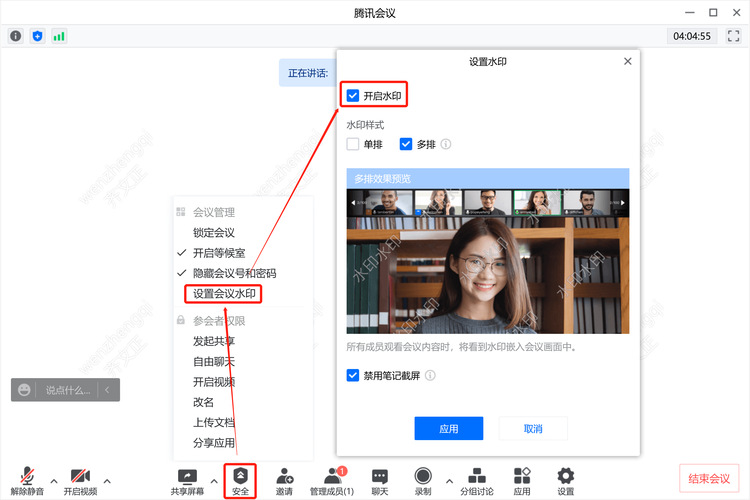Select the green-highlighted participant thumbnail
This screenshot has height=500, width=750.
537,202
